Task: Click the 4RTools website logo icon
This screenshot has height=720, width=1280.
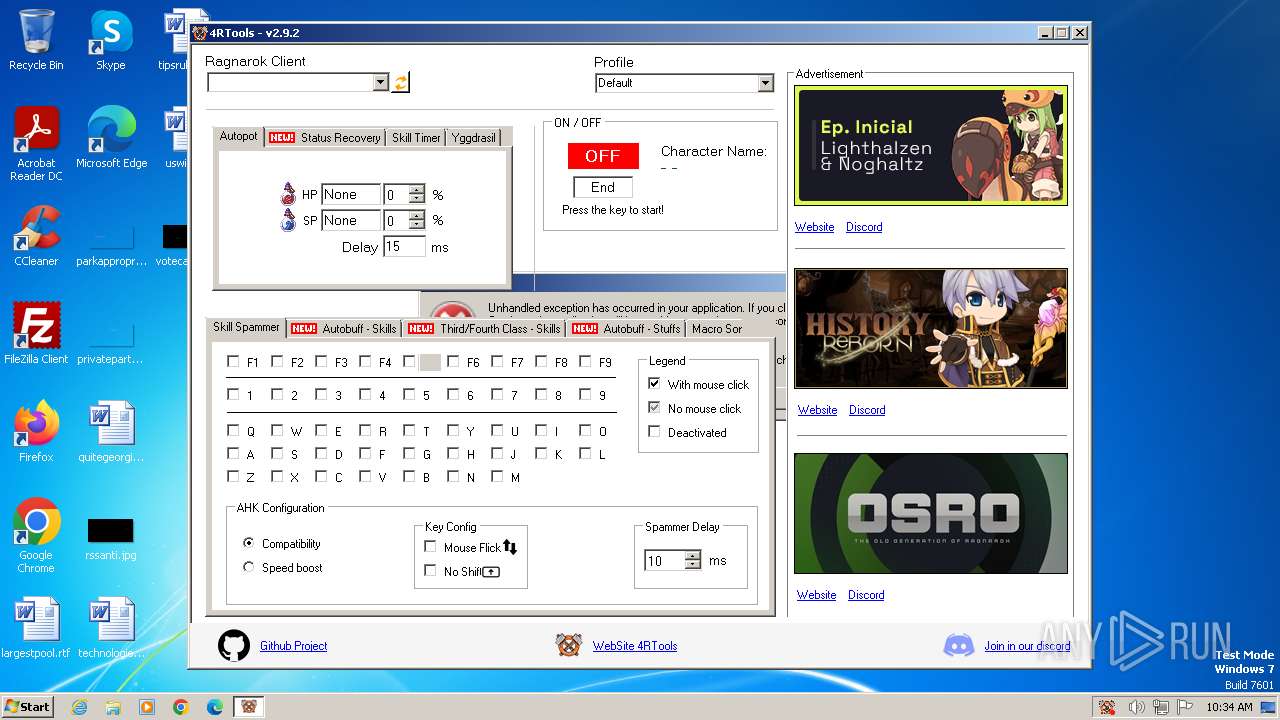Action: [569, 645]
